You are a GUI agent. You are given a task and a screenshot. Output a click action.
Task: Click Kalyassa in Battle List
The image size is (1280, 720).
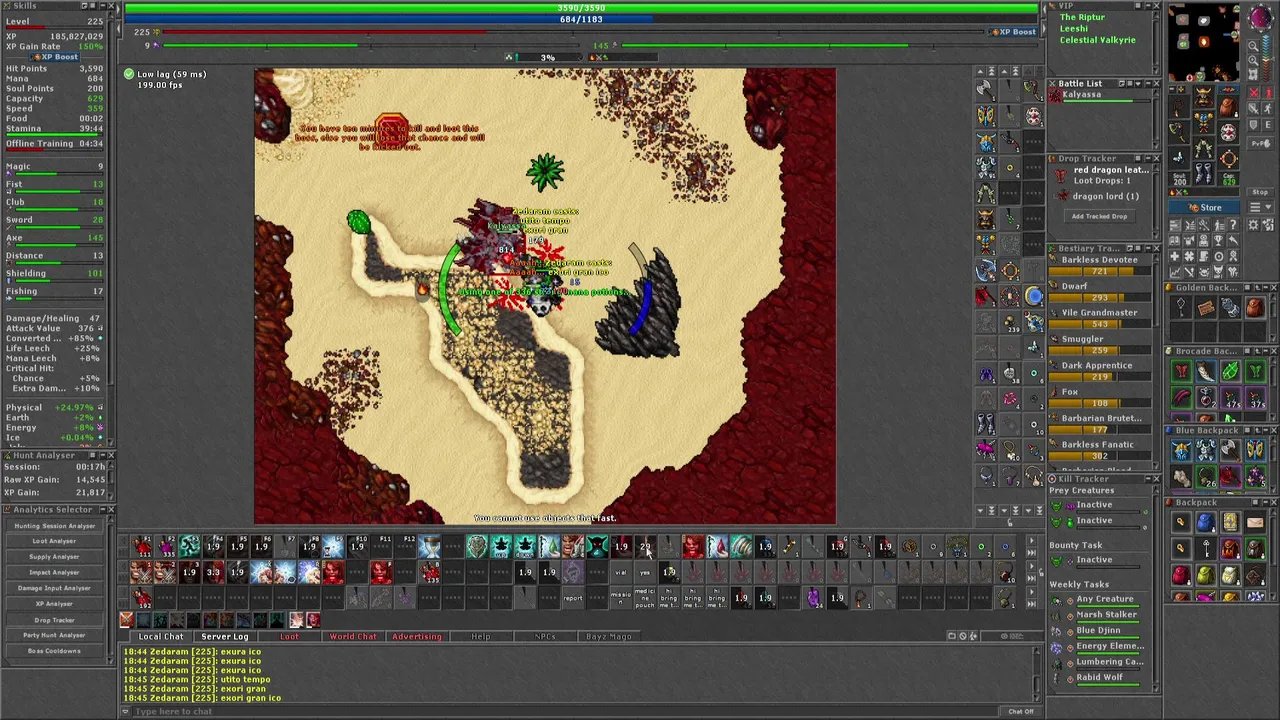coord(1097,96)
